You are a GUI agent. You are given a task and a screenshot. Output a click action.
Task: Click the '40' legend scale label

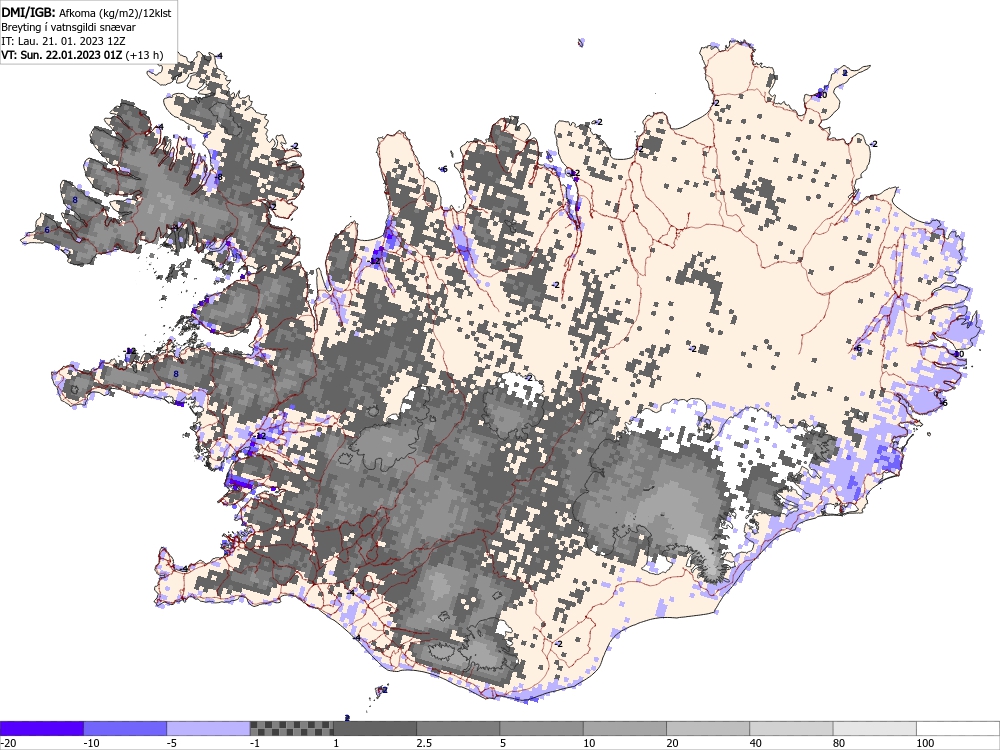point(756,743)
